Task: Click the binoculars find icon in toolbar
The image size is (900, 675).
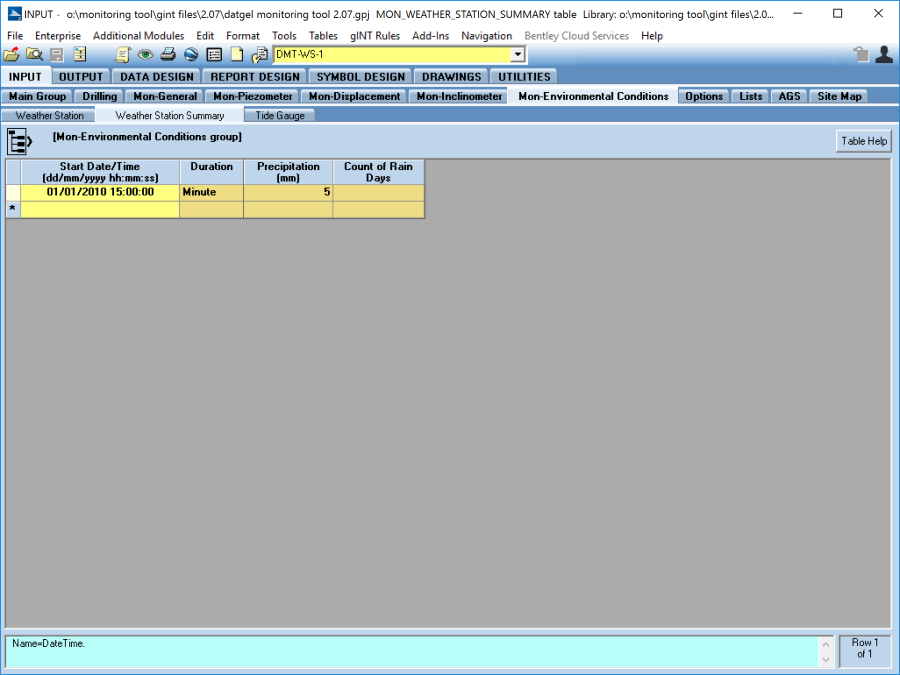Action: click(x=34, y=55)
